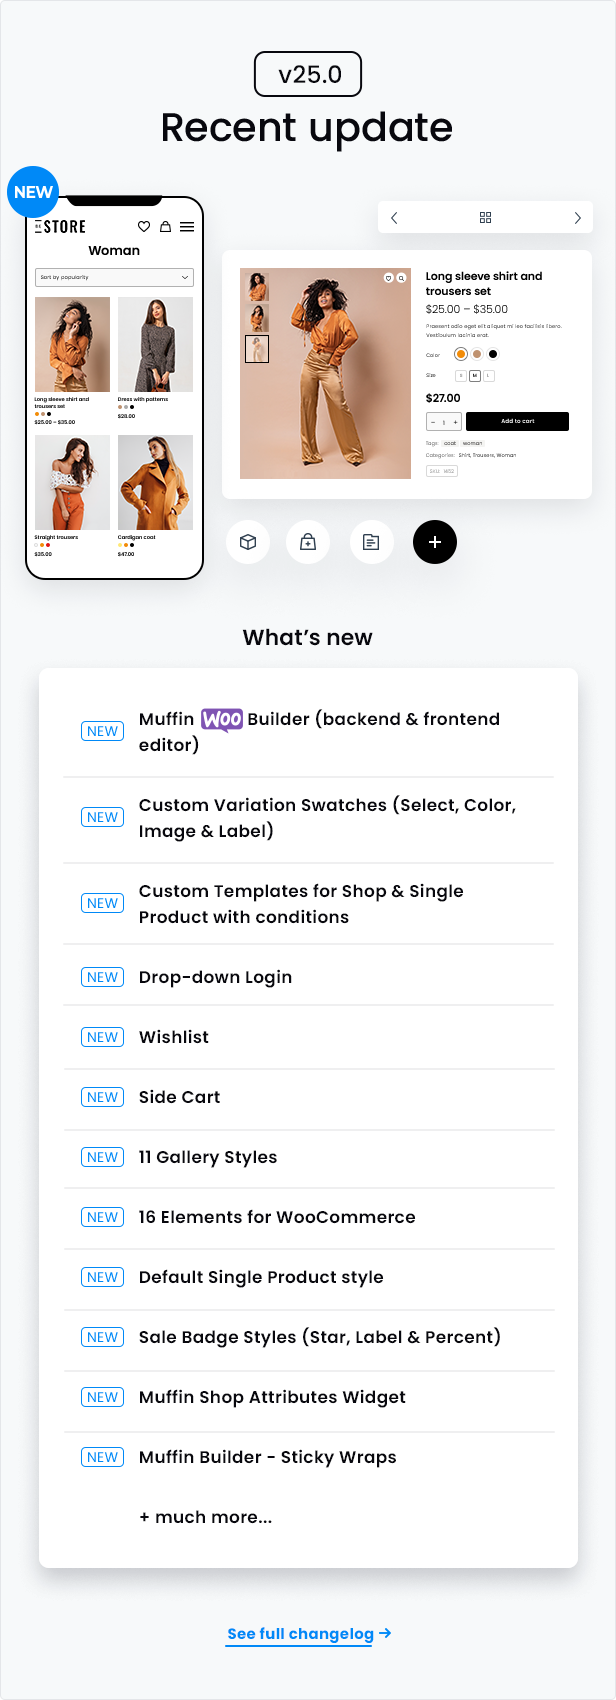Viewport: 616px width, 1700px height.
Task: Select size L for the trousers set
Action: [488, 375]
